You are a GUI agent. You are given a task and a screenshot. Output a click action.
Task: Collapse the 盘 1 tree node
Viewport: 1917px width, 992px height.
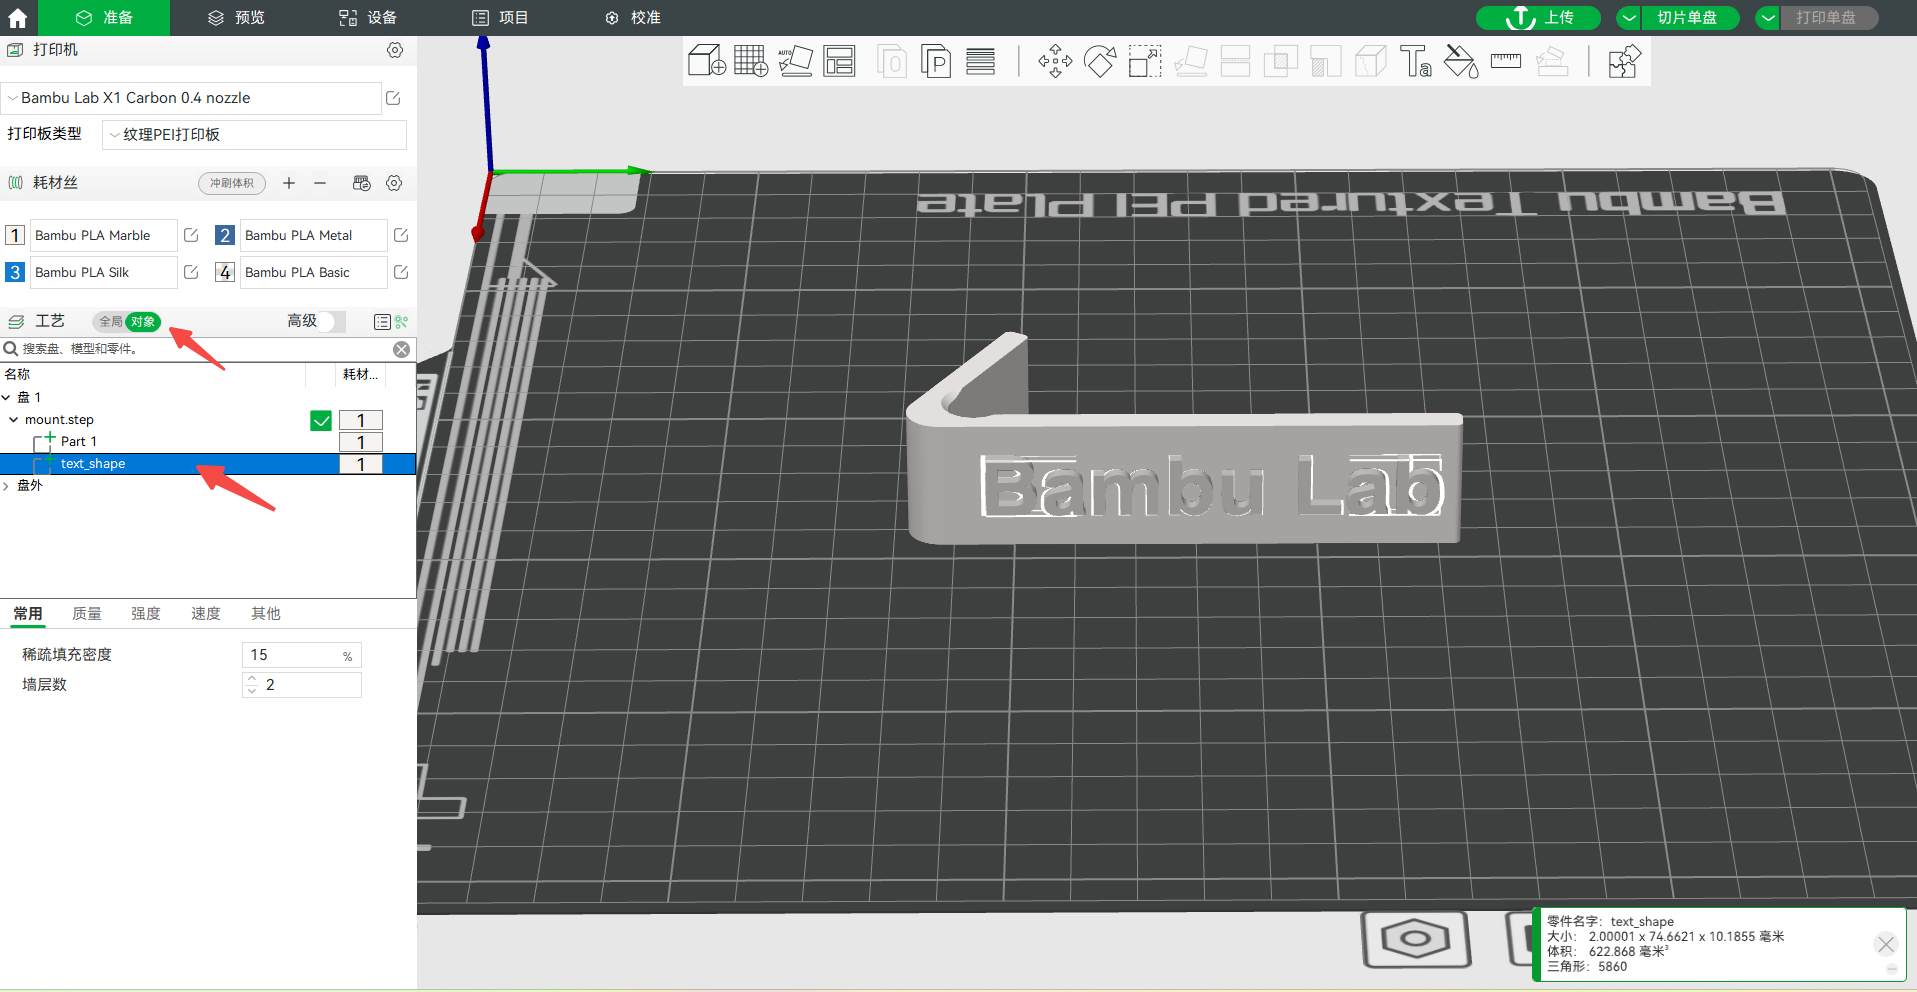[x=6, y=398]
